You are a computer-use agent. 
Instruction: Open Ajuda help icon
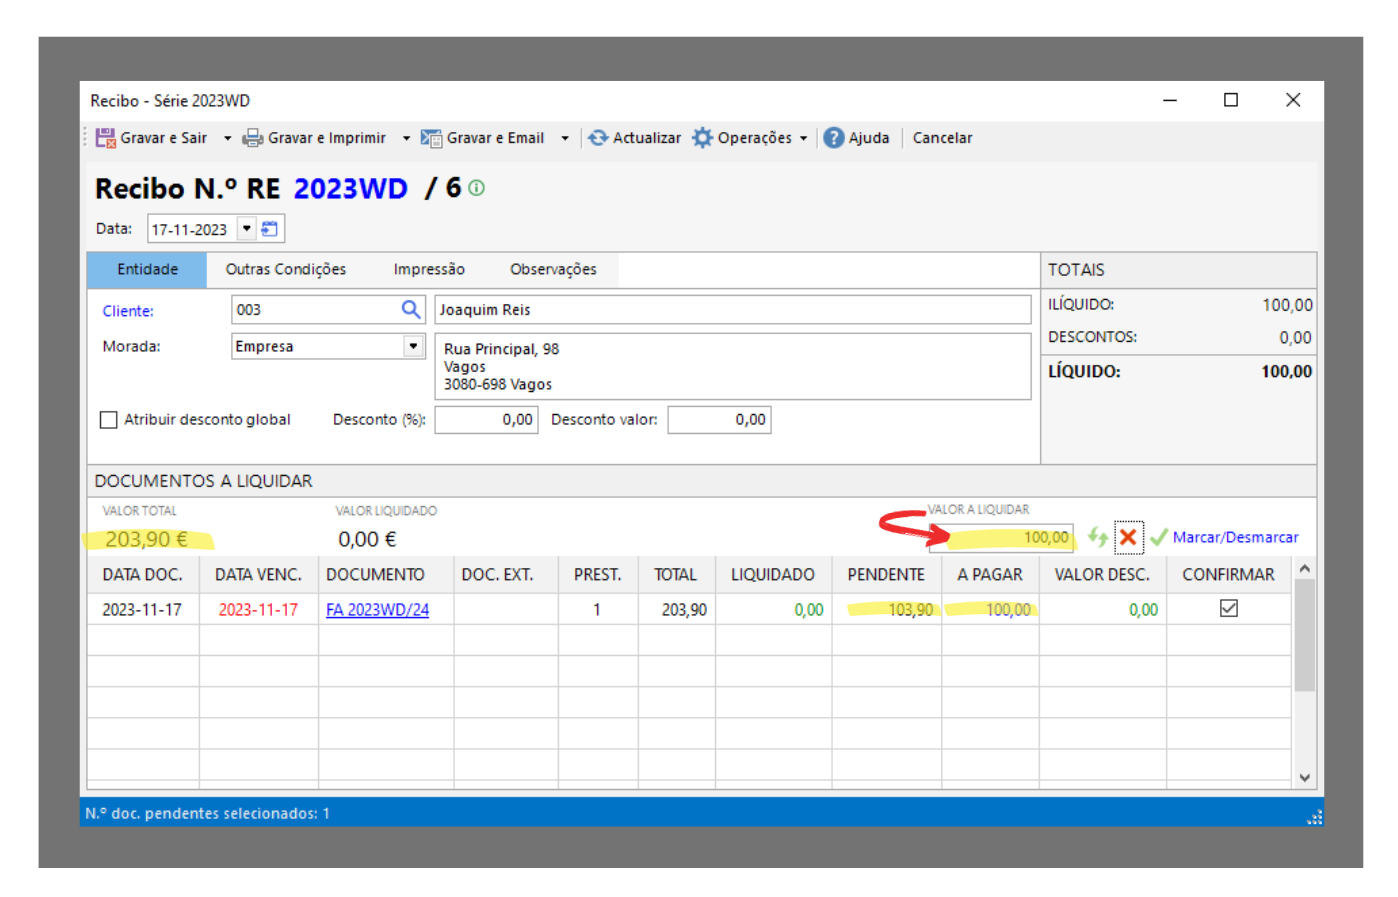(834, 138)
